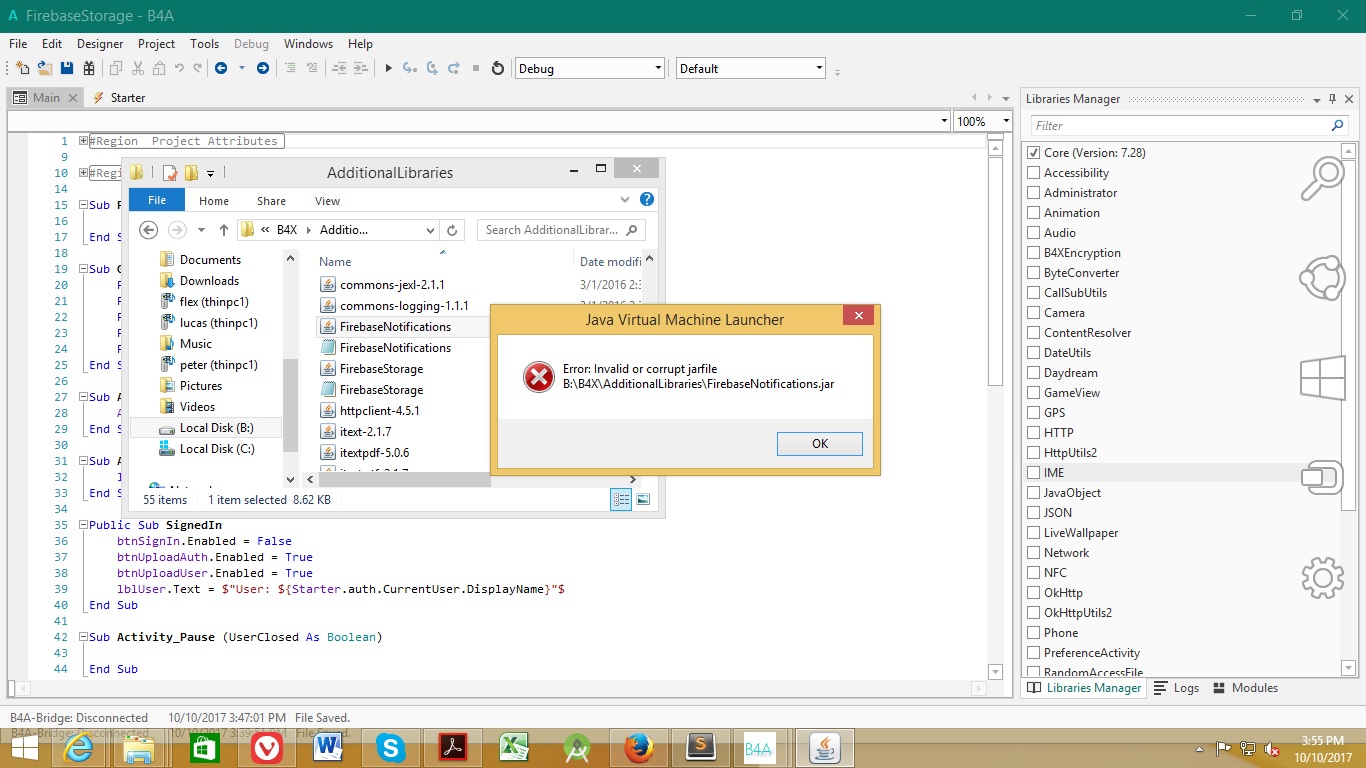Open Android Studio from the taskbar

tap(577, 747)
